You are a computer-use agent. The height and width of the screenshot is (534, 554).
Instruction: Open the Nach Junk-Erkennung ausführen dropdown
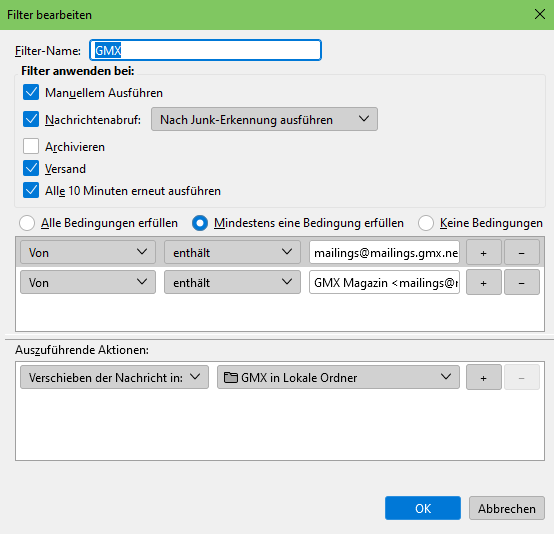264,119
